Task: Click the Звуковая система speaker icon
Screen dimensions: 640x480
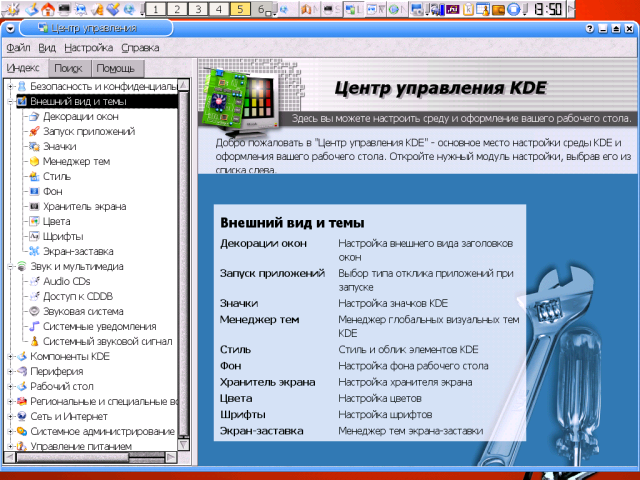Action: (35, 311)
